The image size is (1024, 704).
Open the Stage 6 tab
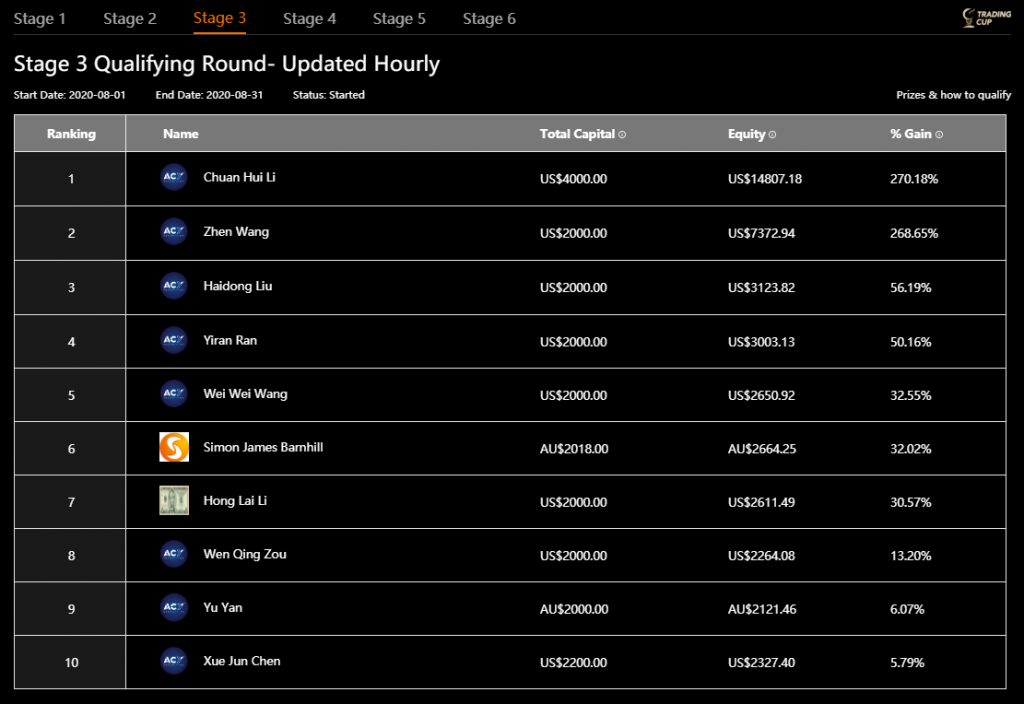pos(489,18)
